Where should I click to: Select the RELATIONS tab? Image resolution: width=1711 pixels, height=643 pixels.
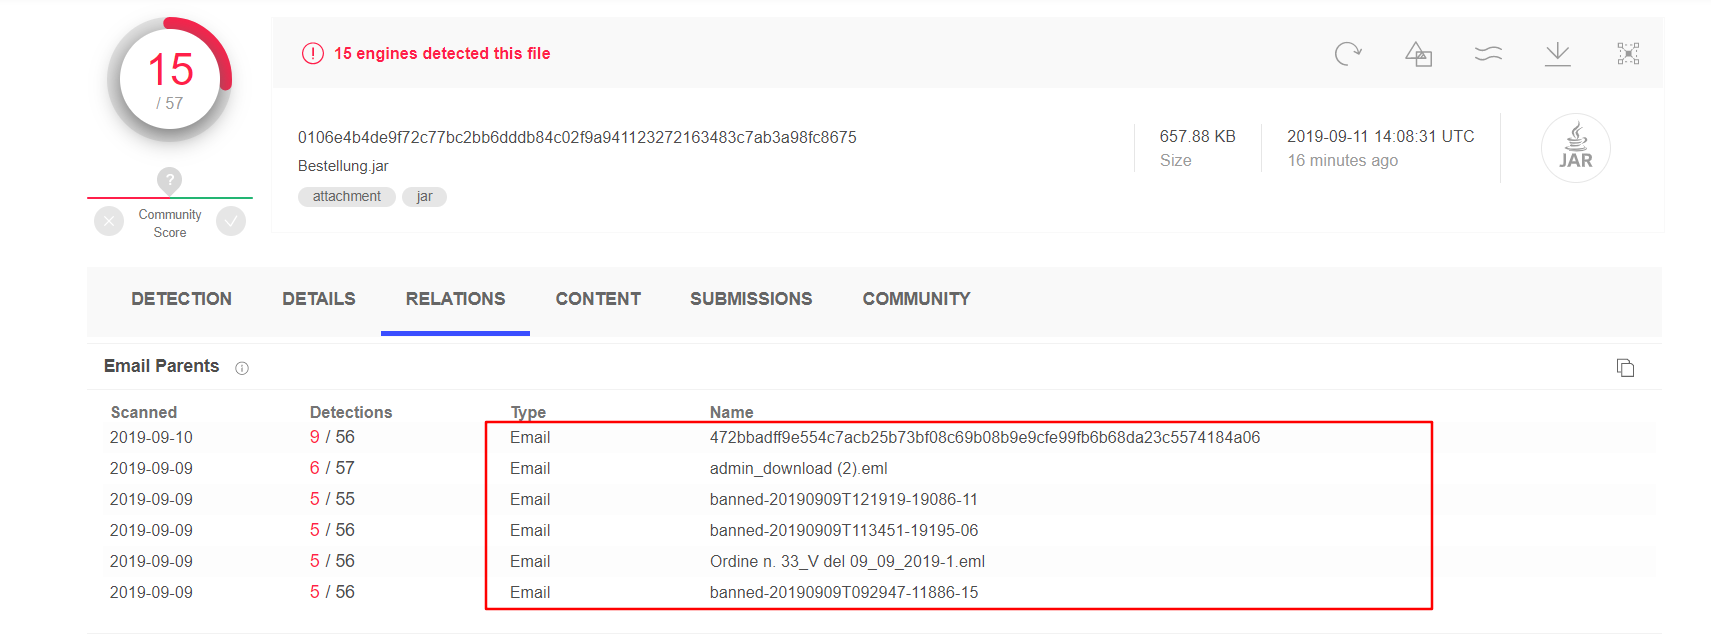pyautogui.click(x=455, y=299)
